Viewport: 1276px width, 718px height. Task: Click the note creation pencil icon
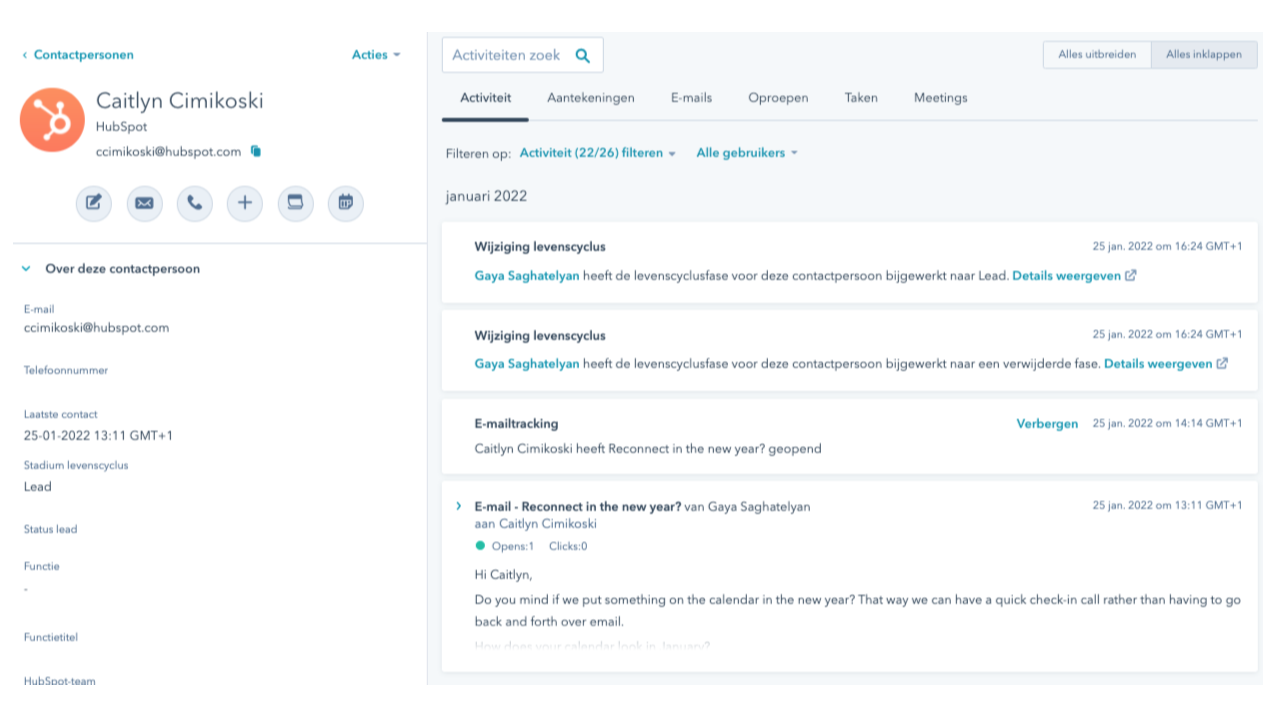click(94, 203)
